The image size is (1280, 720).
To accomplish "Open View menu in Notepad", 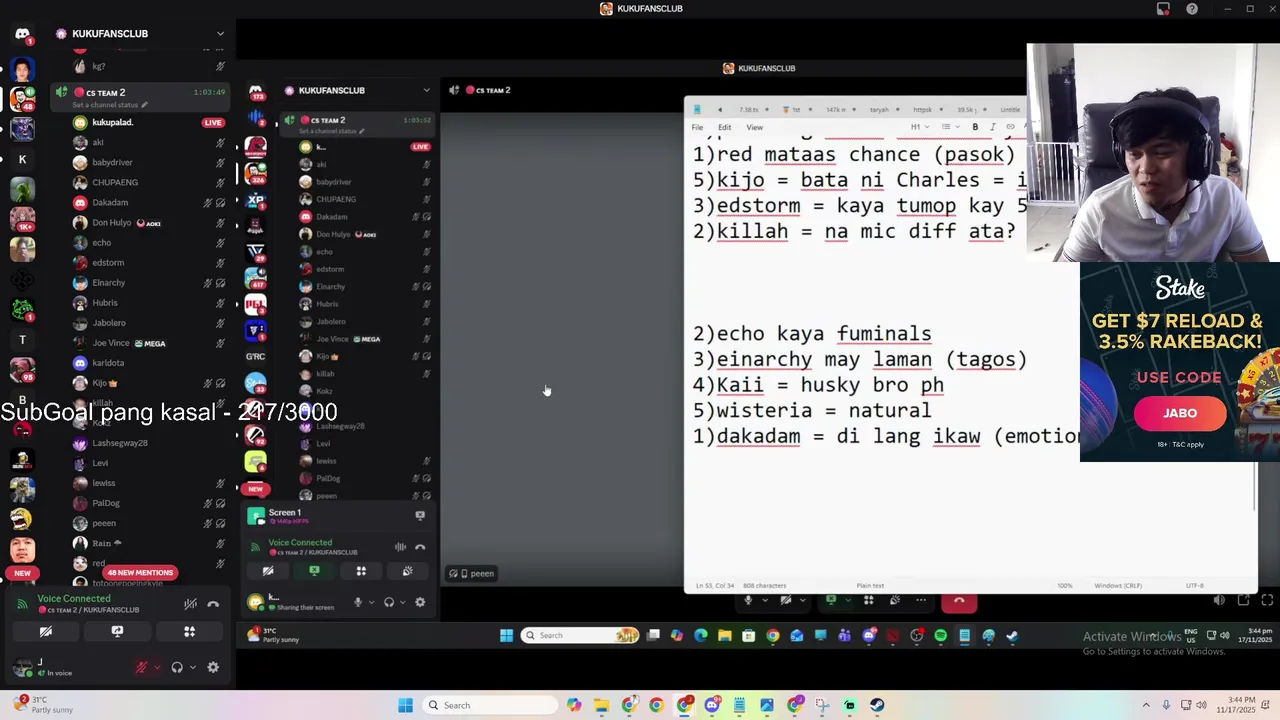I will point(754,127).
